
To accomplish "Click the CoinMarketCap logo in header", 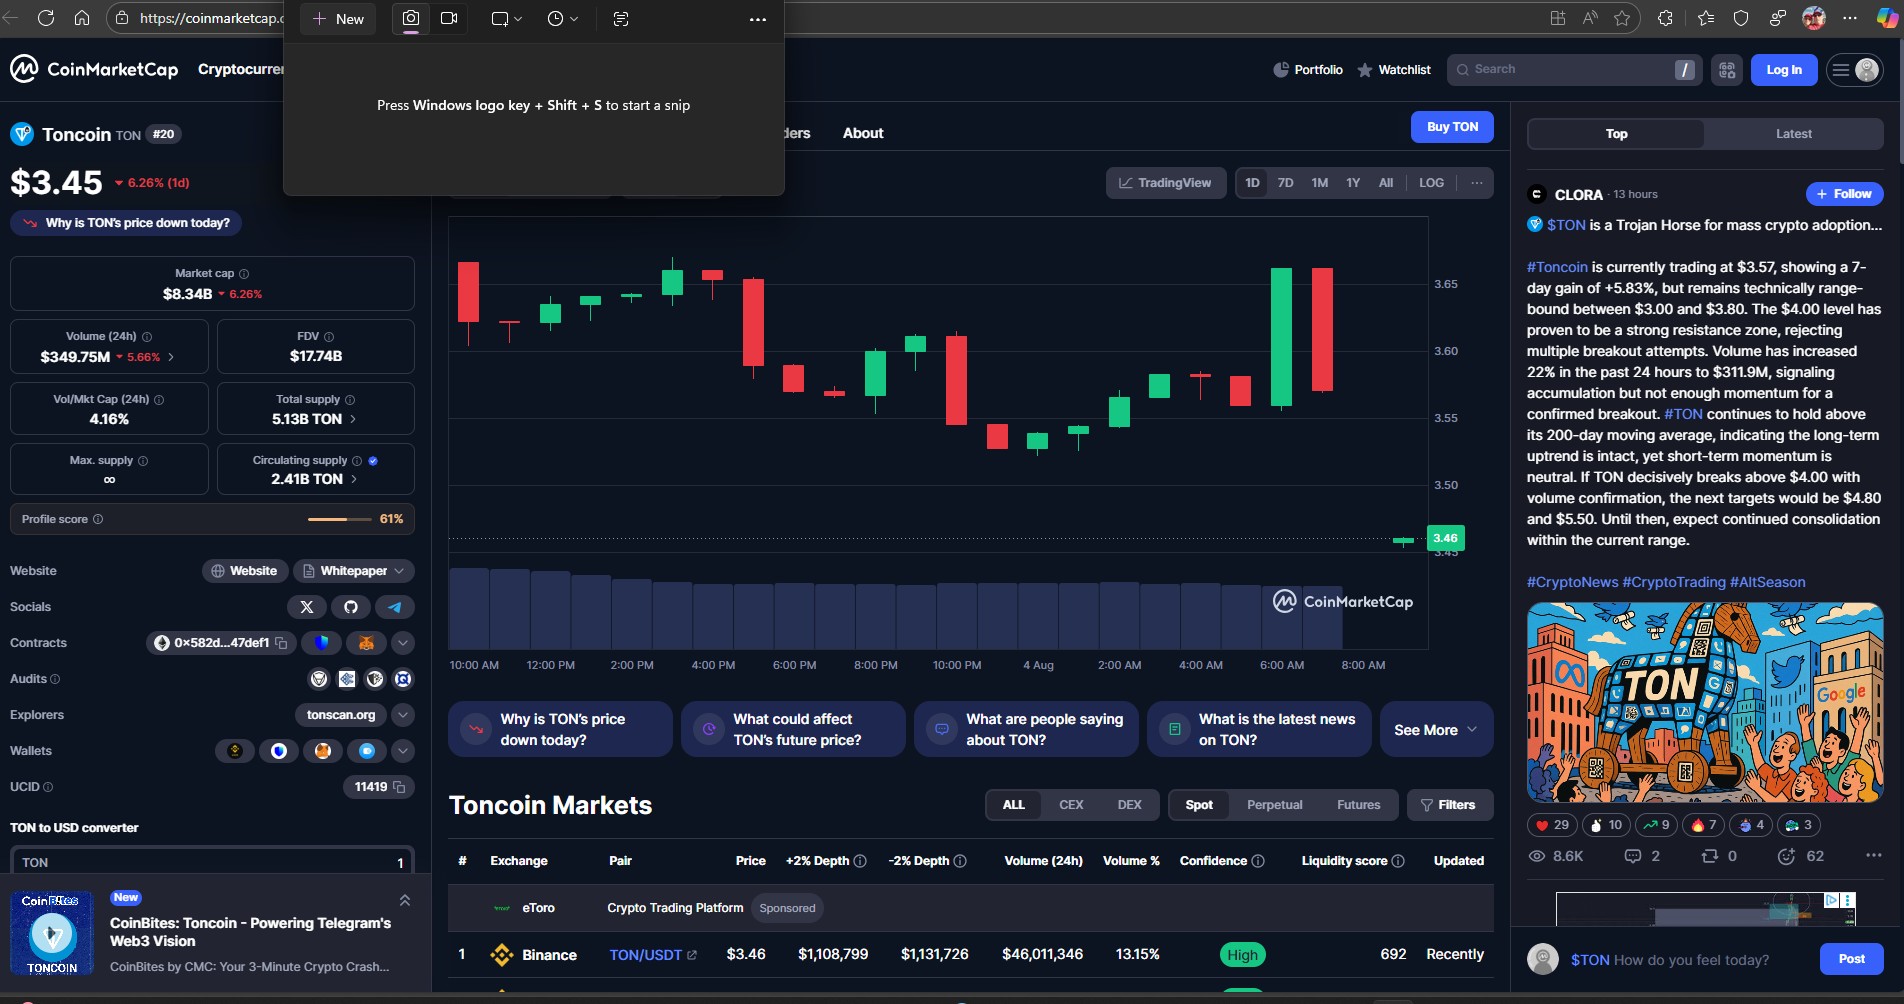I will pyautogui.click(x=94, y=69).
